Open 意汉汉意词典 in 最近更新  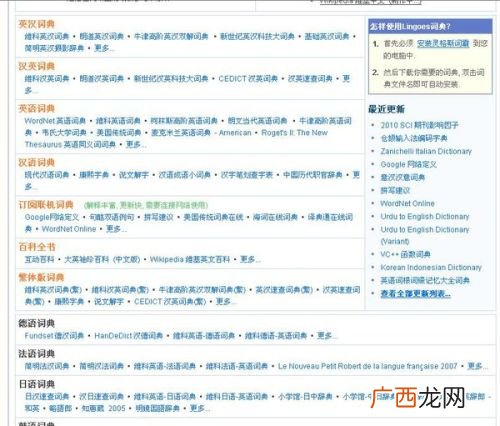pyautogui.click(x=403, y=177)
